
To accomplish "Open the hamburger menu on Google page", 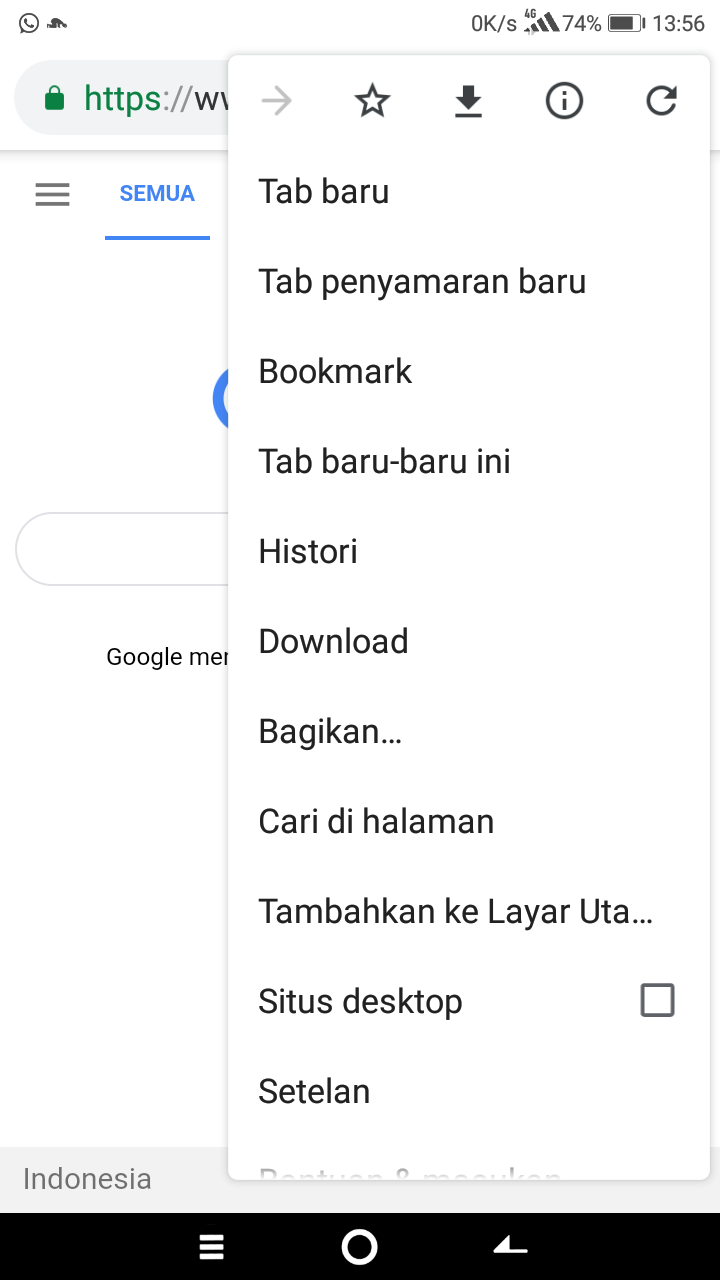I will pos(52,194).
